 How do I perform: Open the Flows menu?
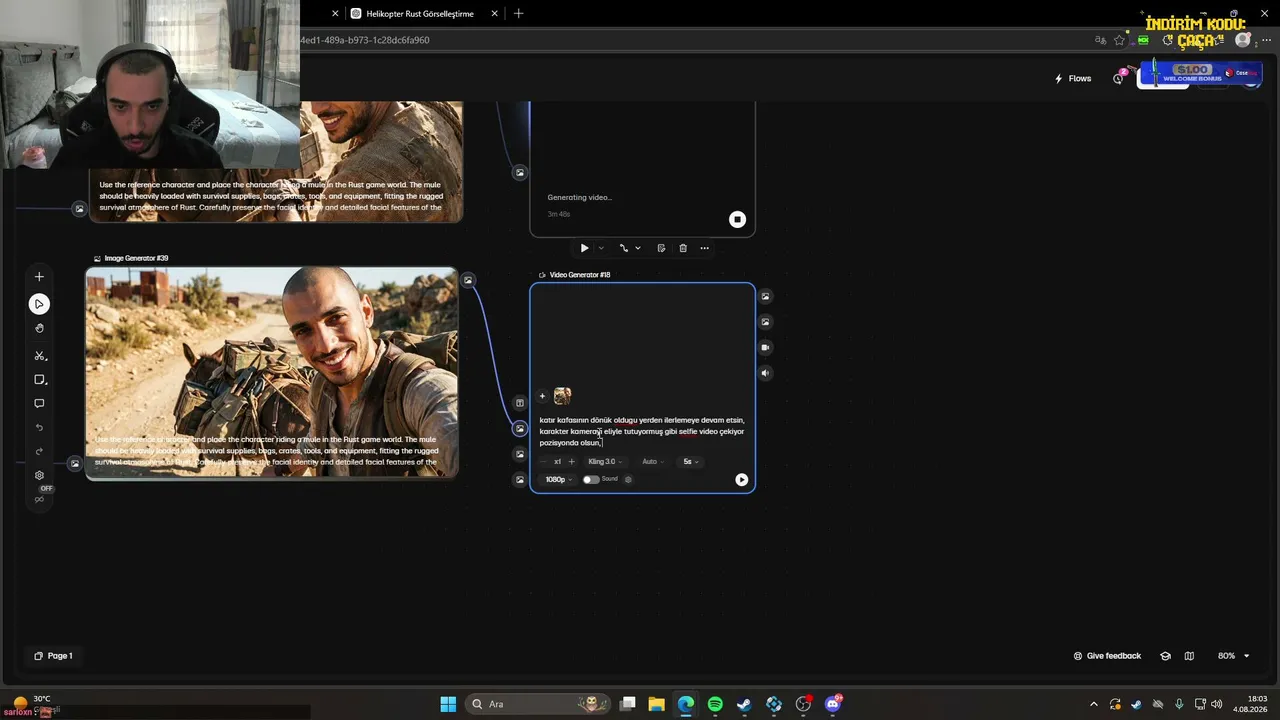click(1073, 79)
